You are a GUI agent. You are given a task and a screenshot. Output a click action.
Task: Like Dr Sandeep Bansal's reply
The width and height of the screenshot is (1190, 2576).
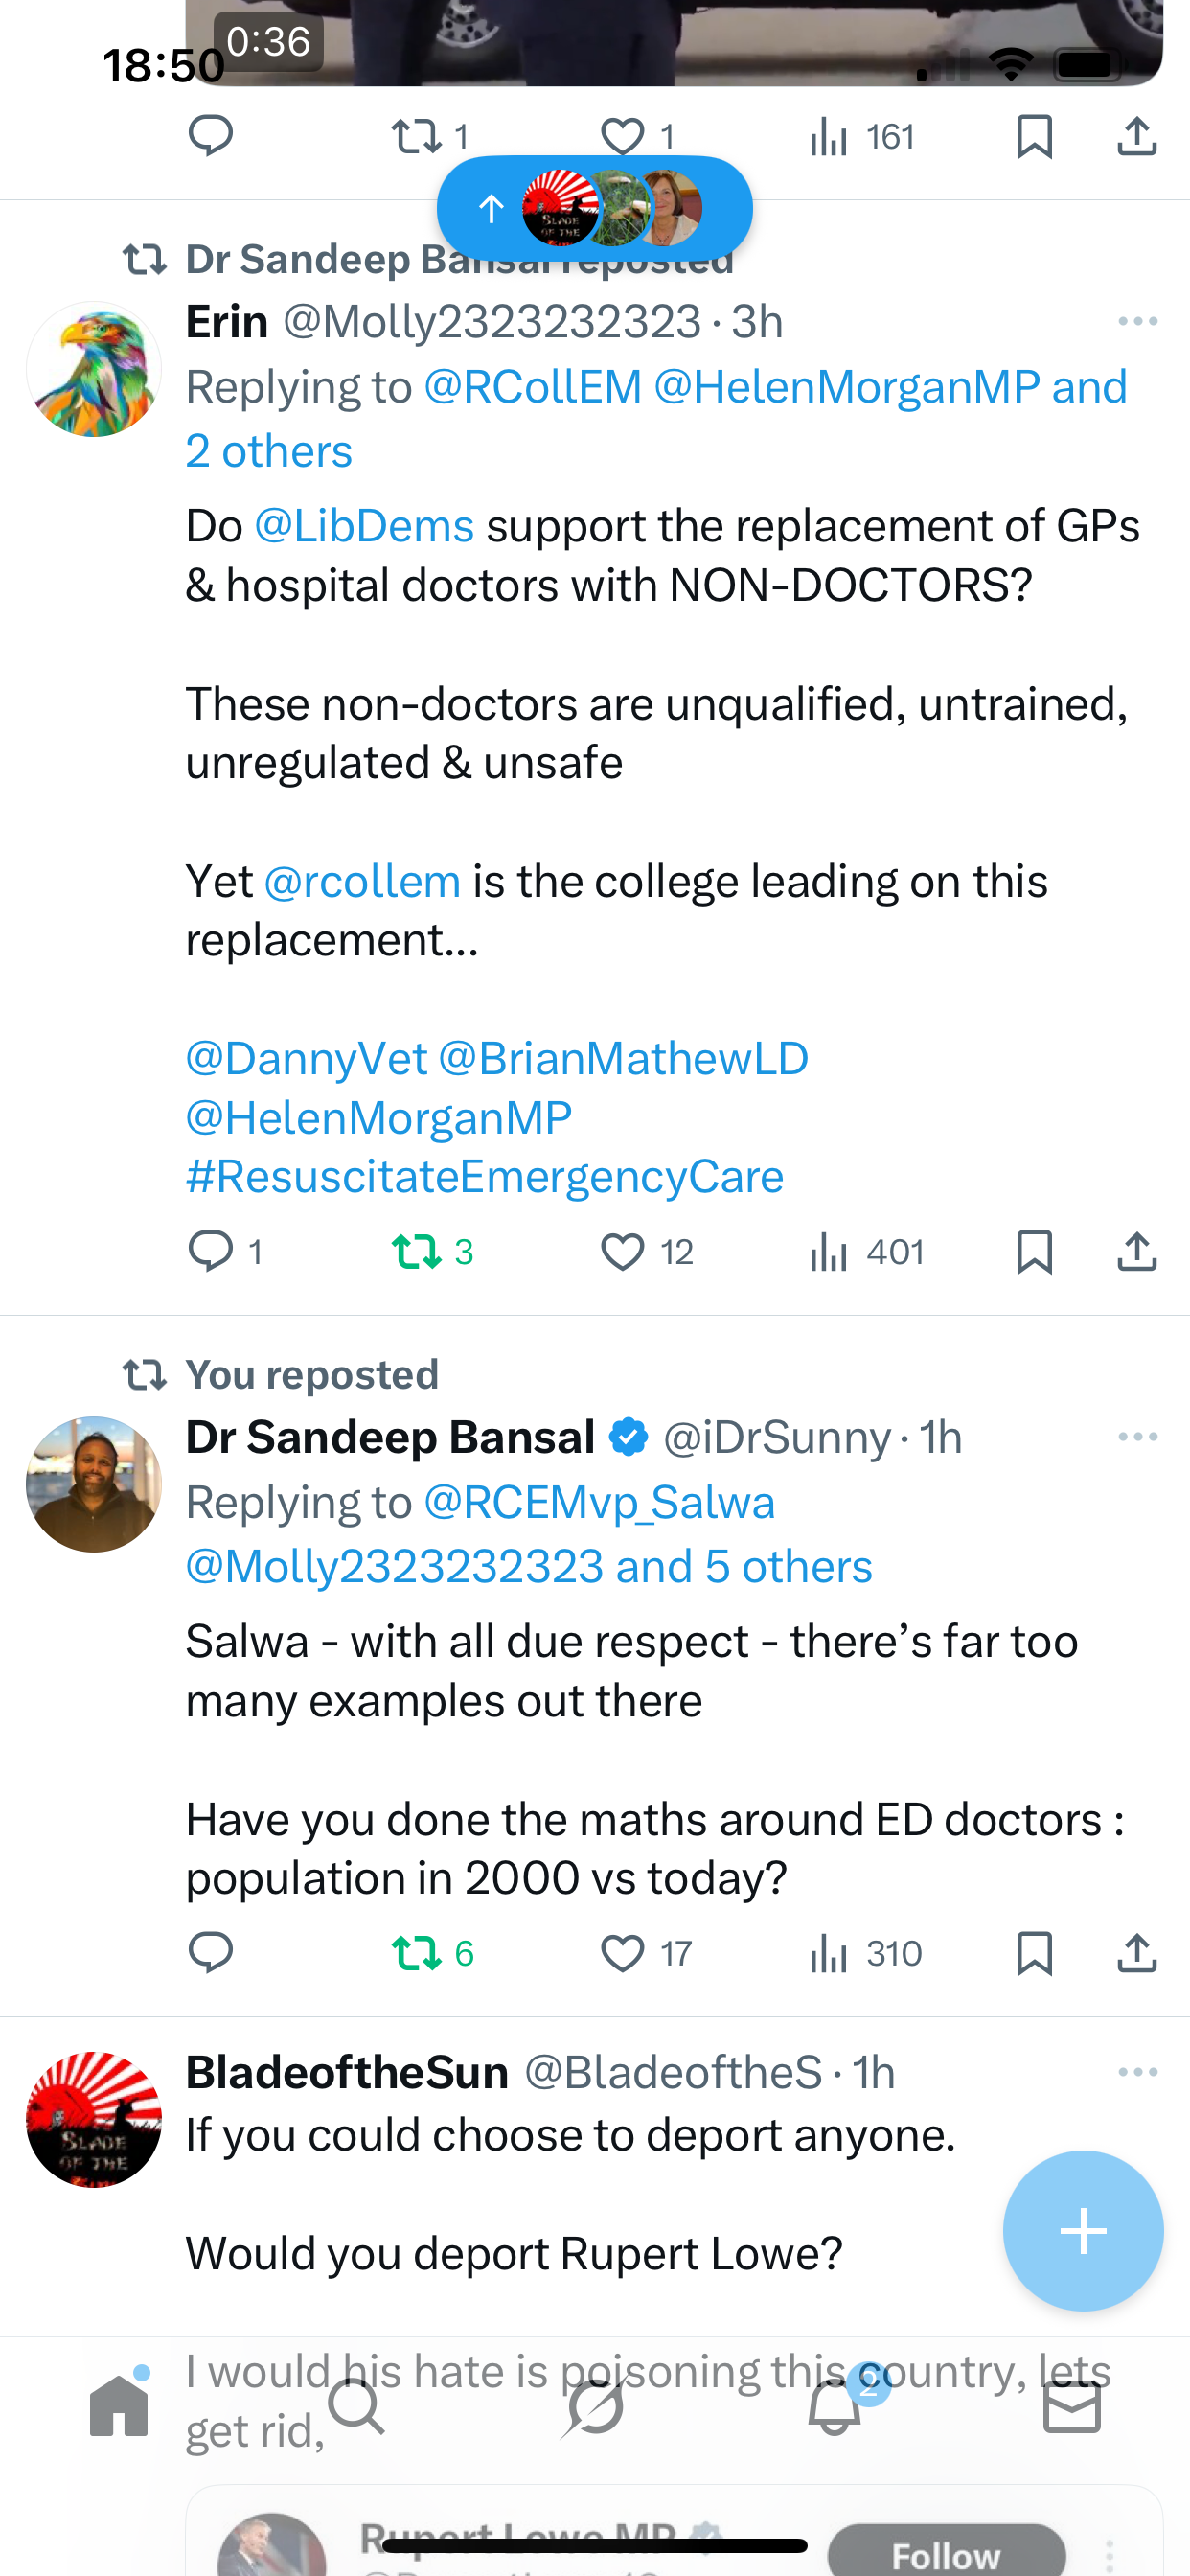(x=623, y=1953)
